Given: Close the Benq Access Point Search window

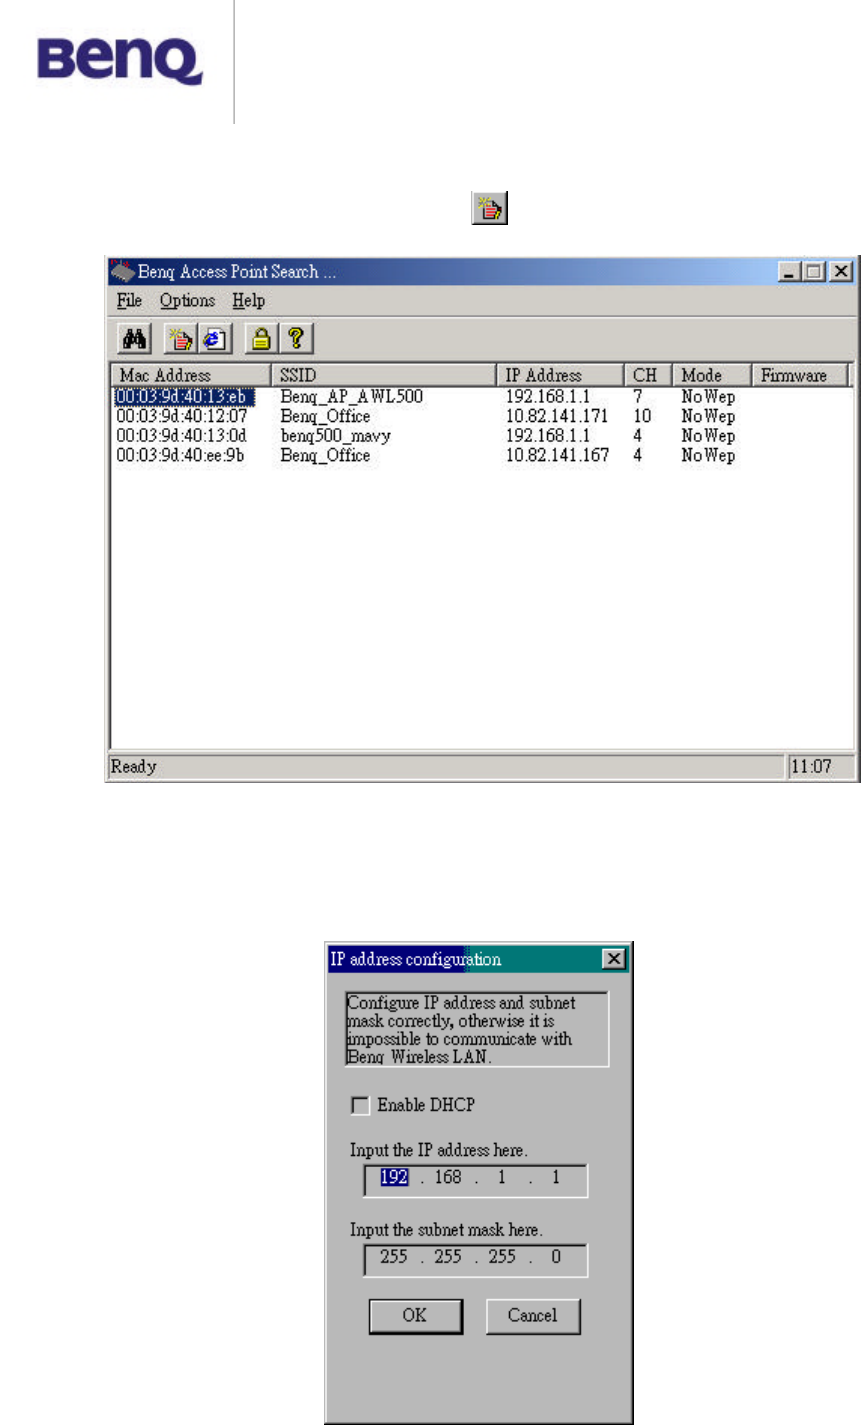Looking at the screenshot, I should 841,271.
